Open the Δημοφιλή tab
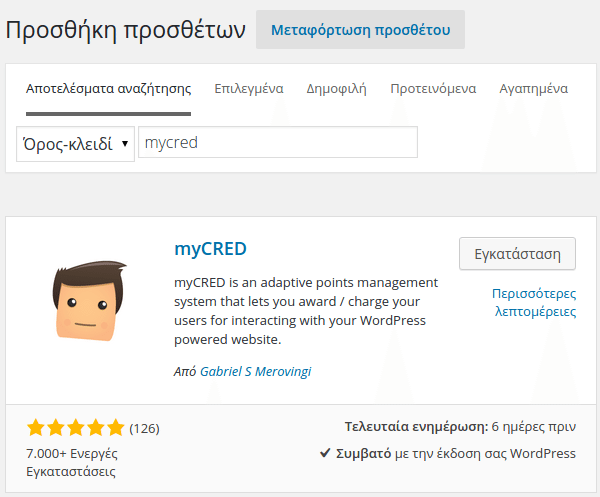Viewport: 600px width, 497px height. (336, 89)
